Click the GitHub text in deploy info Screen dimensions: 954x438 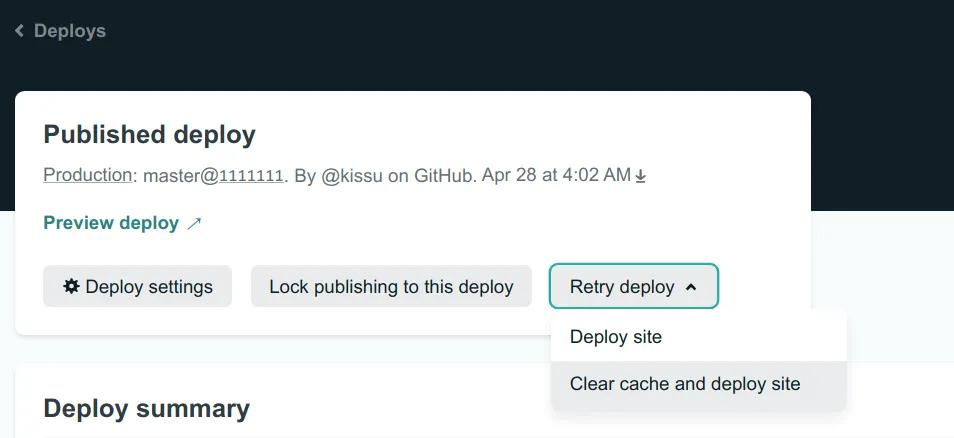click(x=442, y=175)
